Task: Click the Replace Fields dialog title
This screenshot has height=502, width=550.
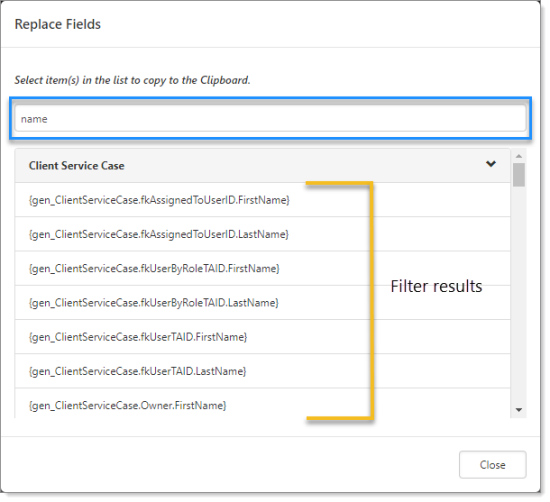Action: coord(58,24)
